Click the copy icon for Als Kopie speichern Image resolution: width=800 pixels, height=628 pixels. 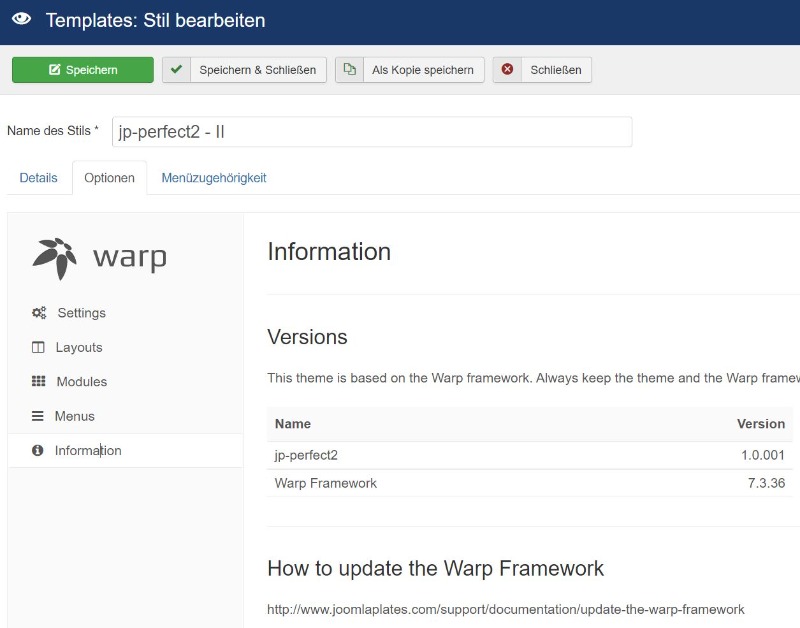[349, 69]
